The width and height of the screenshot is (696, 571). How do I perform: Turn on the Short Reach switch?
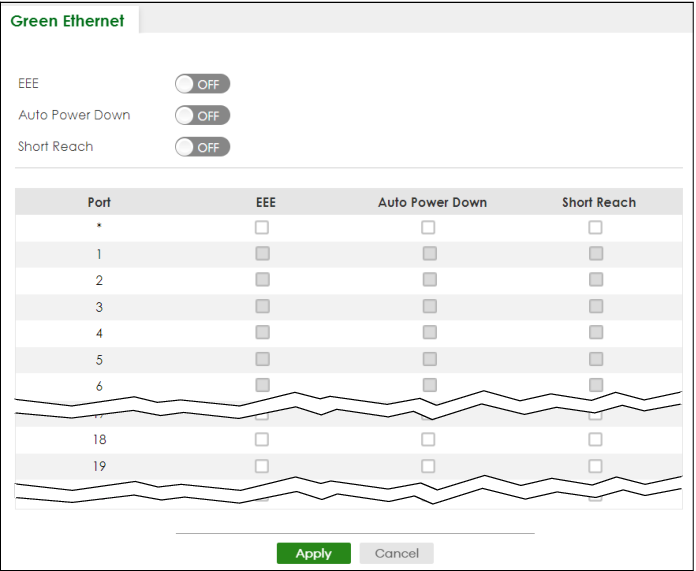[x=202, y=147]
